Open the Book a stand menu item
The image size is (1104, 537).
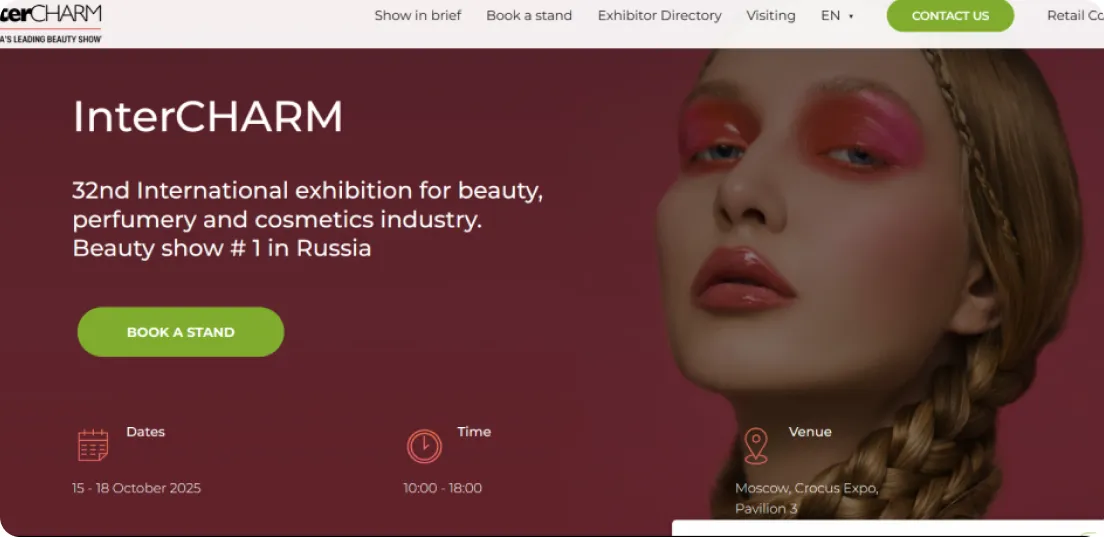(529, 15)
